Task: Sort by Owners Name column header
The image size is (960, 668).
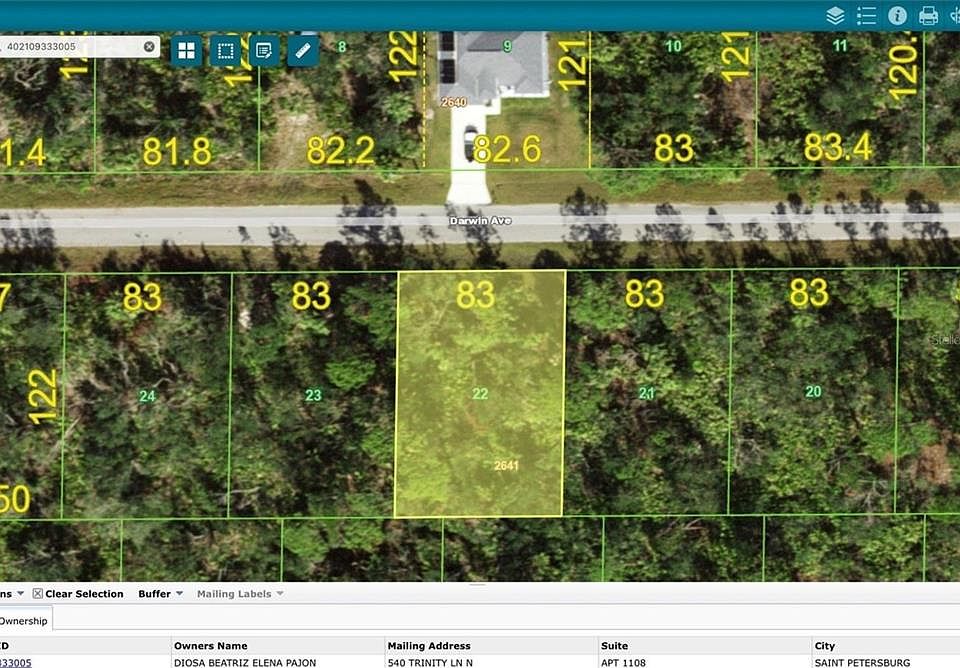Action: [x=211, y=645]
